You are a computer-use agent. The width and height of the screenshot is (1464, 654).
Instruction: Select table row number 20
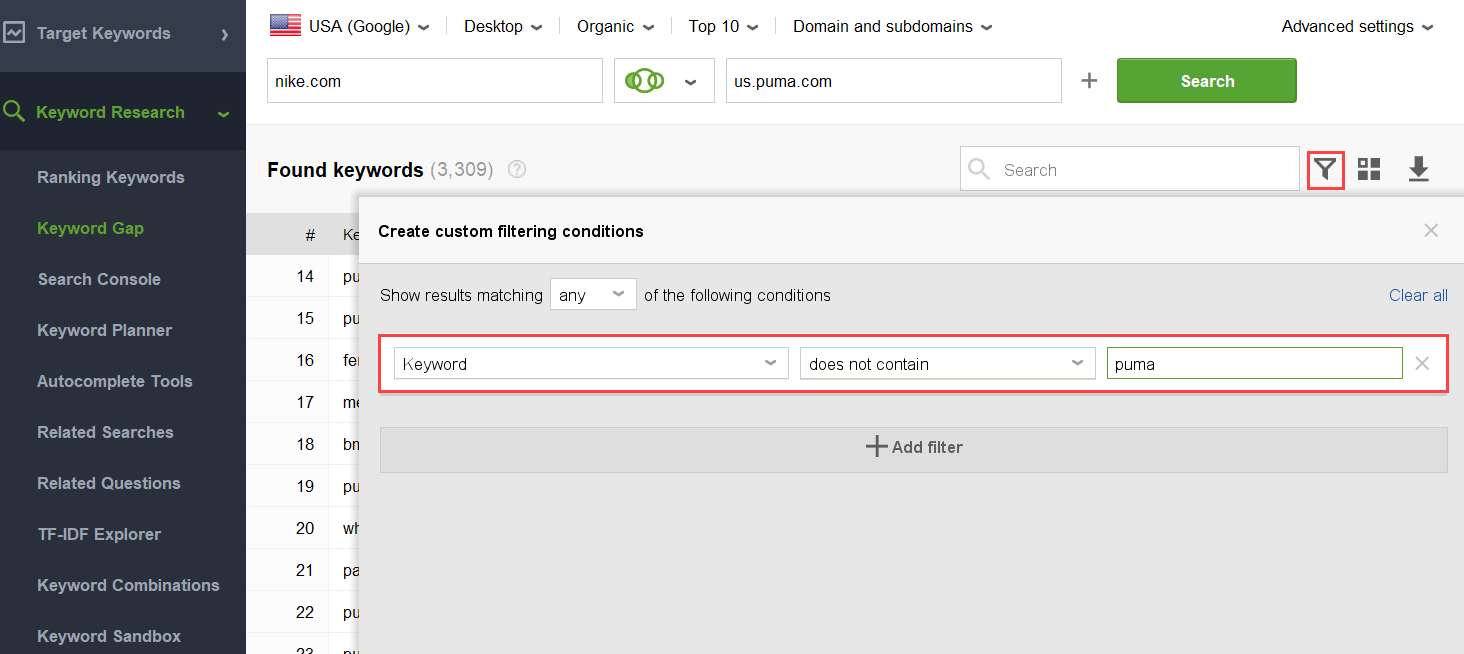tap(305, 528)
